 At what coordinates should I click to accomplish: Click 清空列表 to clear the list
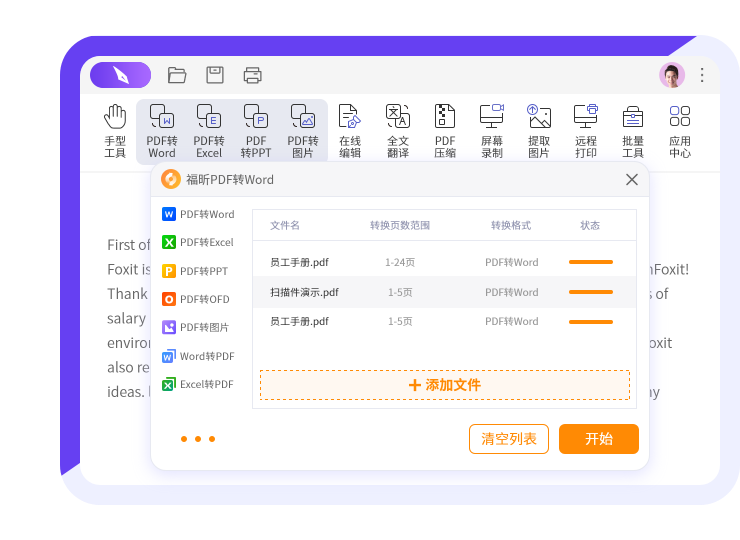(509, 439)
